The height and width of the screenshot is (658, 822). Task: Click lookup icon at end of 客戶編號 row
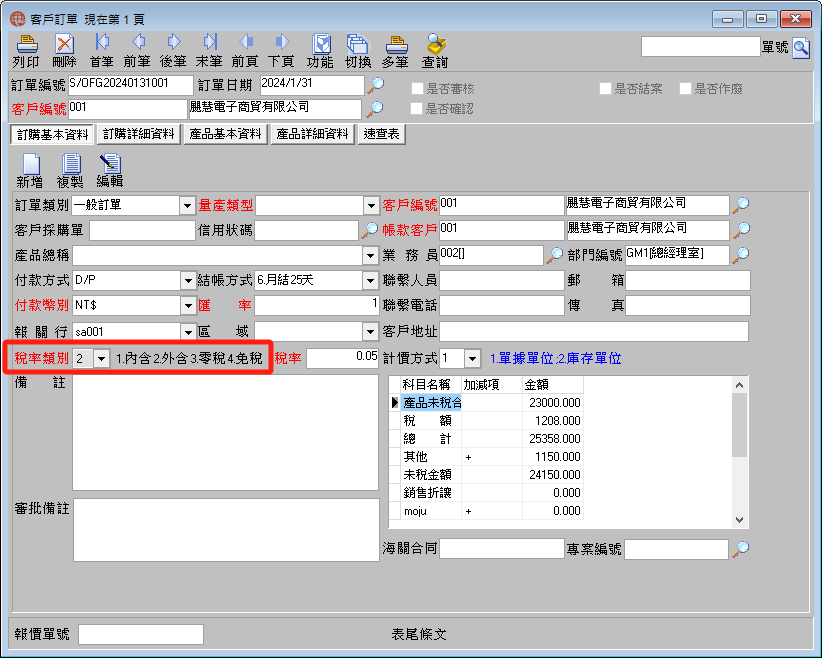[x=741, y=204]
